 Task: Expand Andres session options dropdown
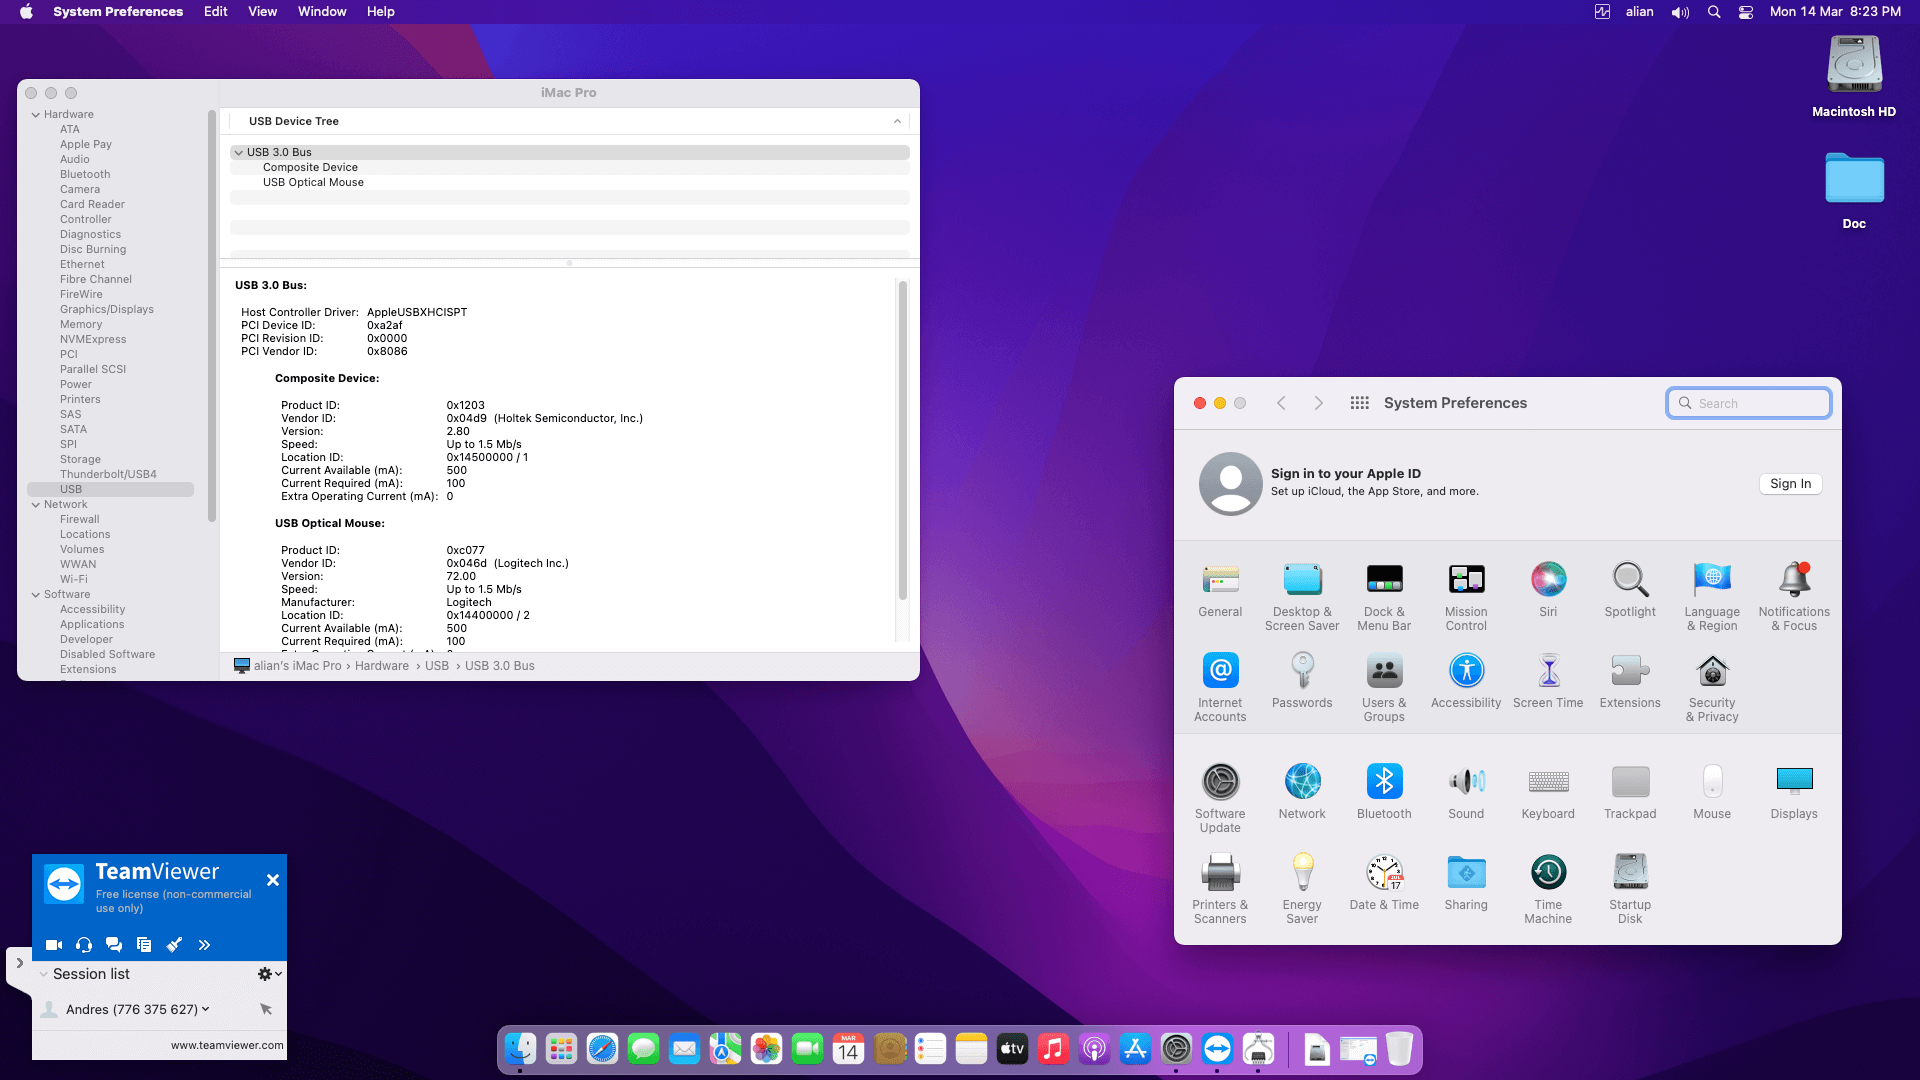point(206,1009)
